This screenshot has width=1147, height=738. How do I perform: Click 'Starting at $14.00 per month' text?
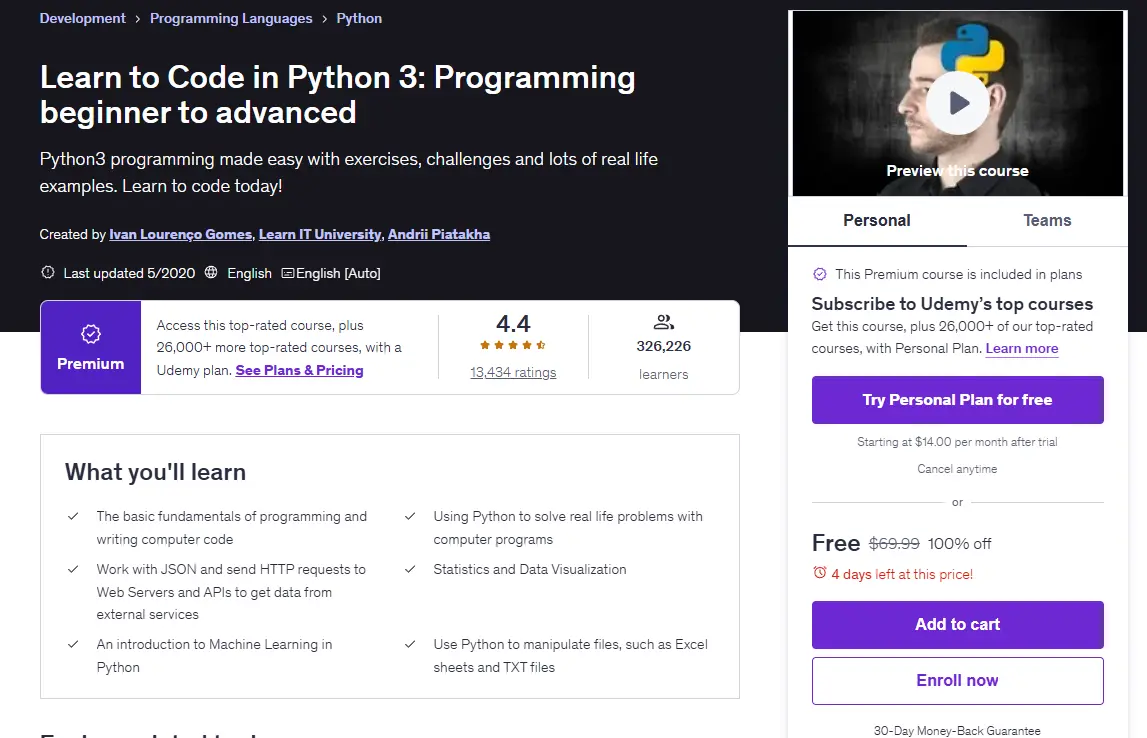click(x=957, y=442)
